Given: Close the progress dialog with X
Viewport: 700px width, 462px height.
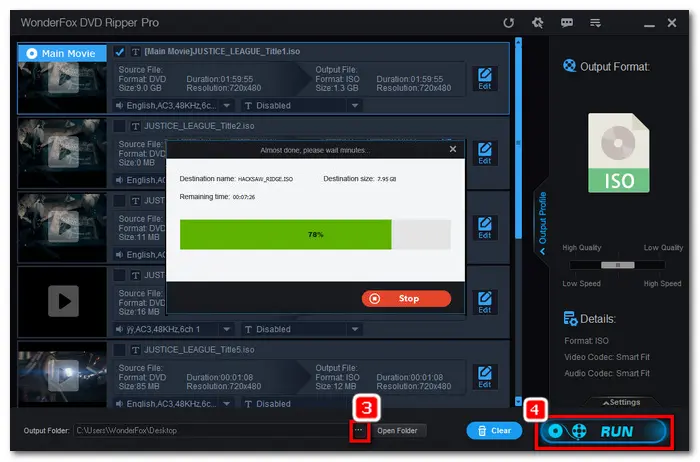Looking at the screenshot, I should pyautogui.click(x=453, y=149).
